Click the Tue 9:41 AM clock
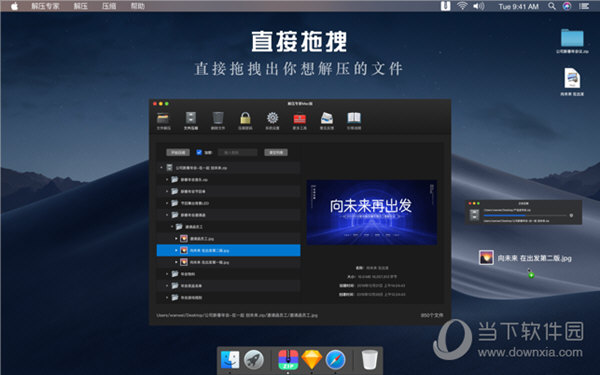 (x=518, y=7)
